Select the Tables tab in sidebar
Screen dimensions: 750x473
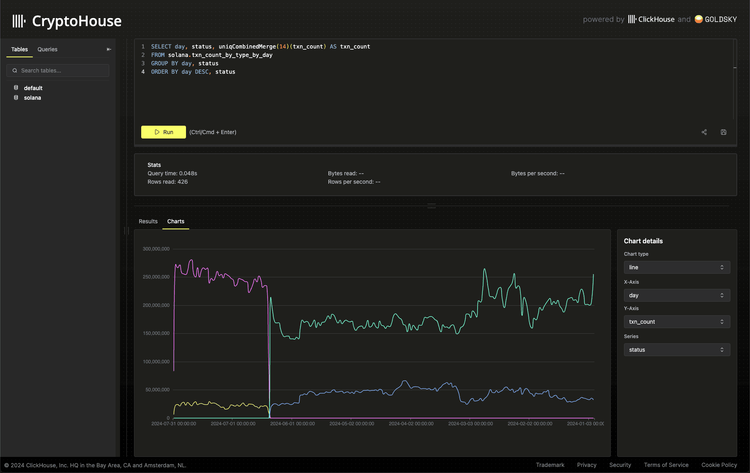click(19, 49)
